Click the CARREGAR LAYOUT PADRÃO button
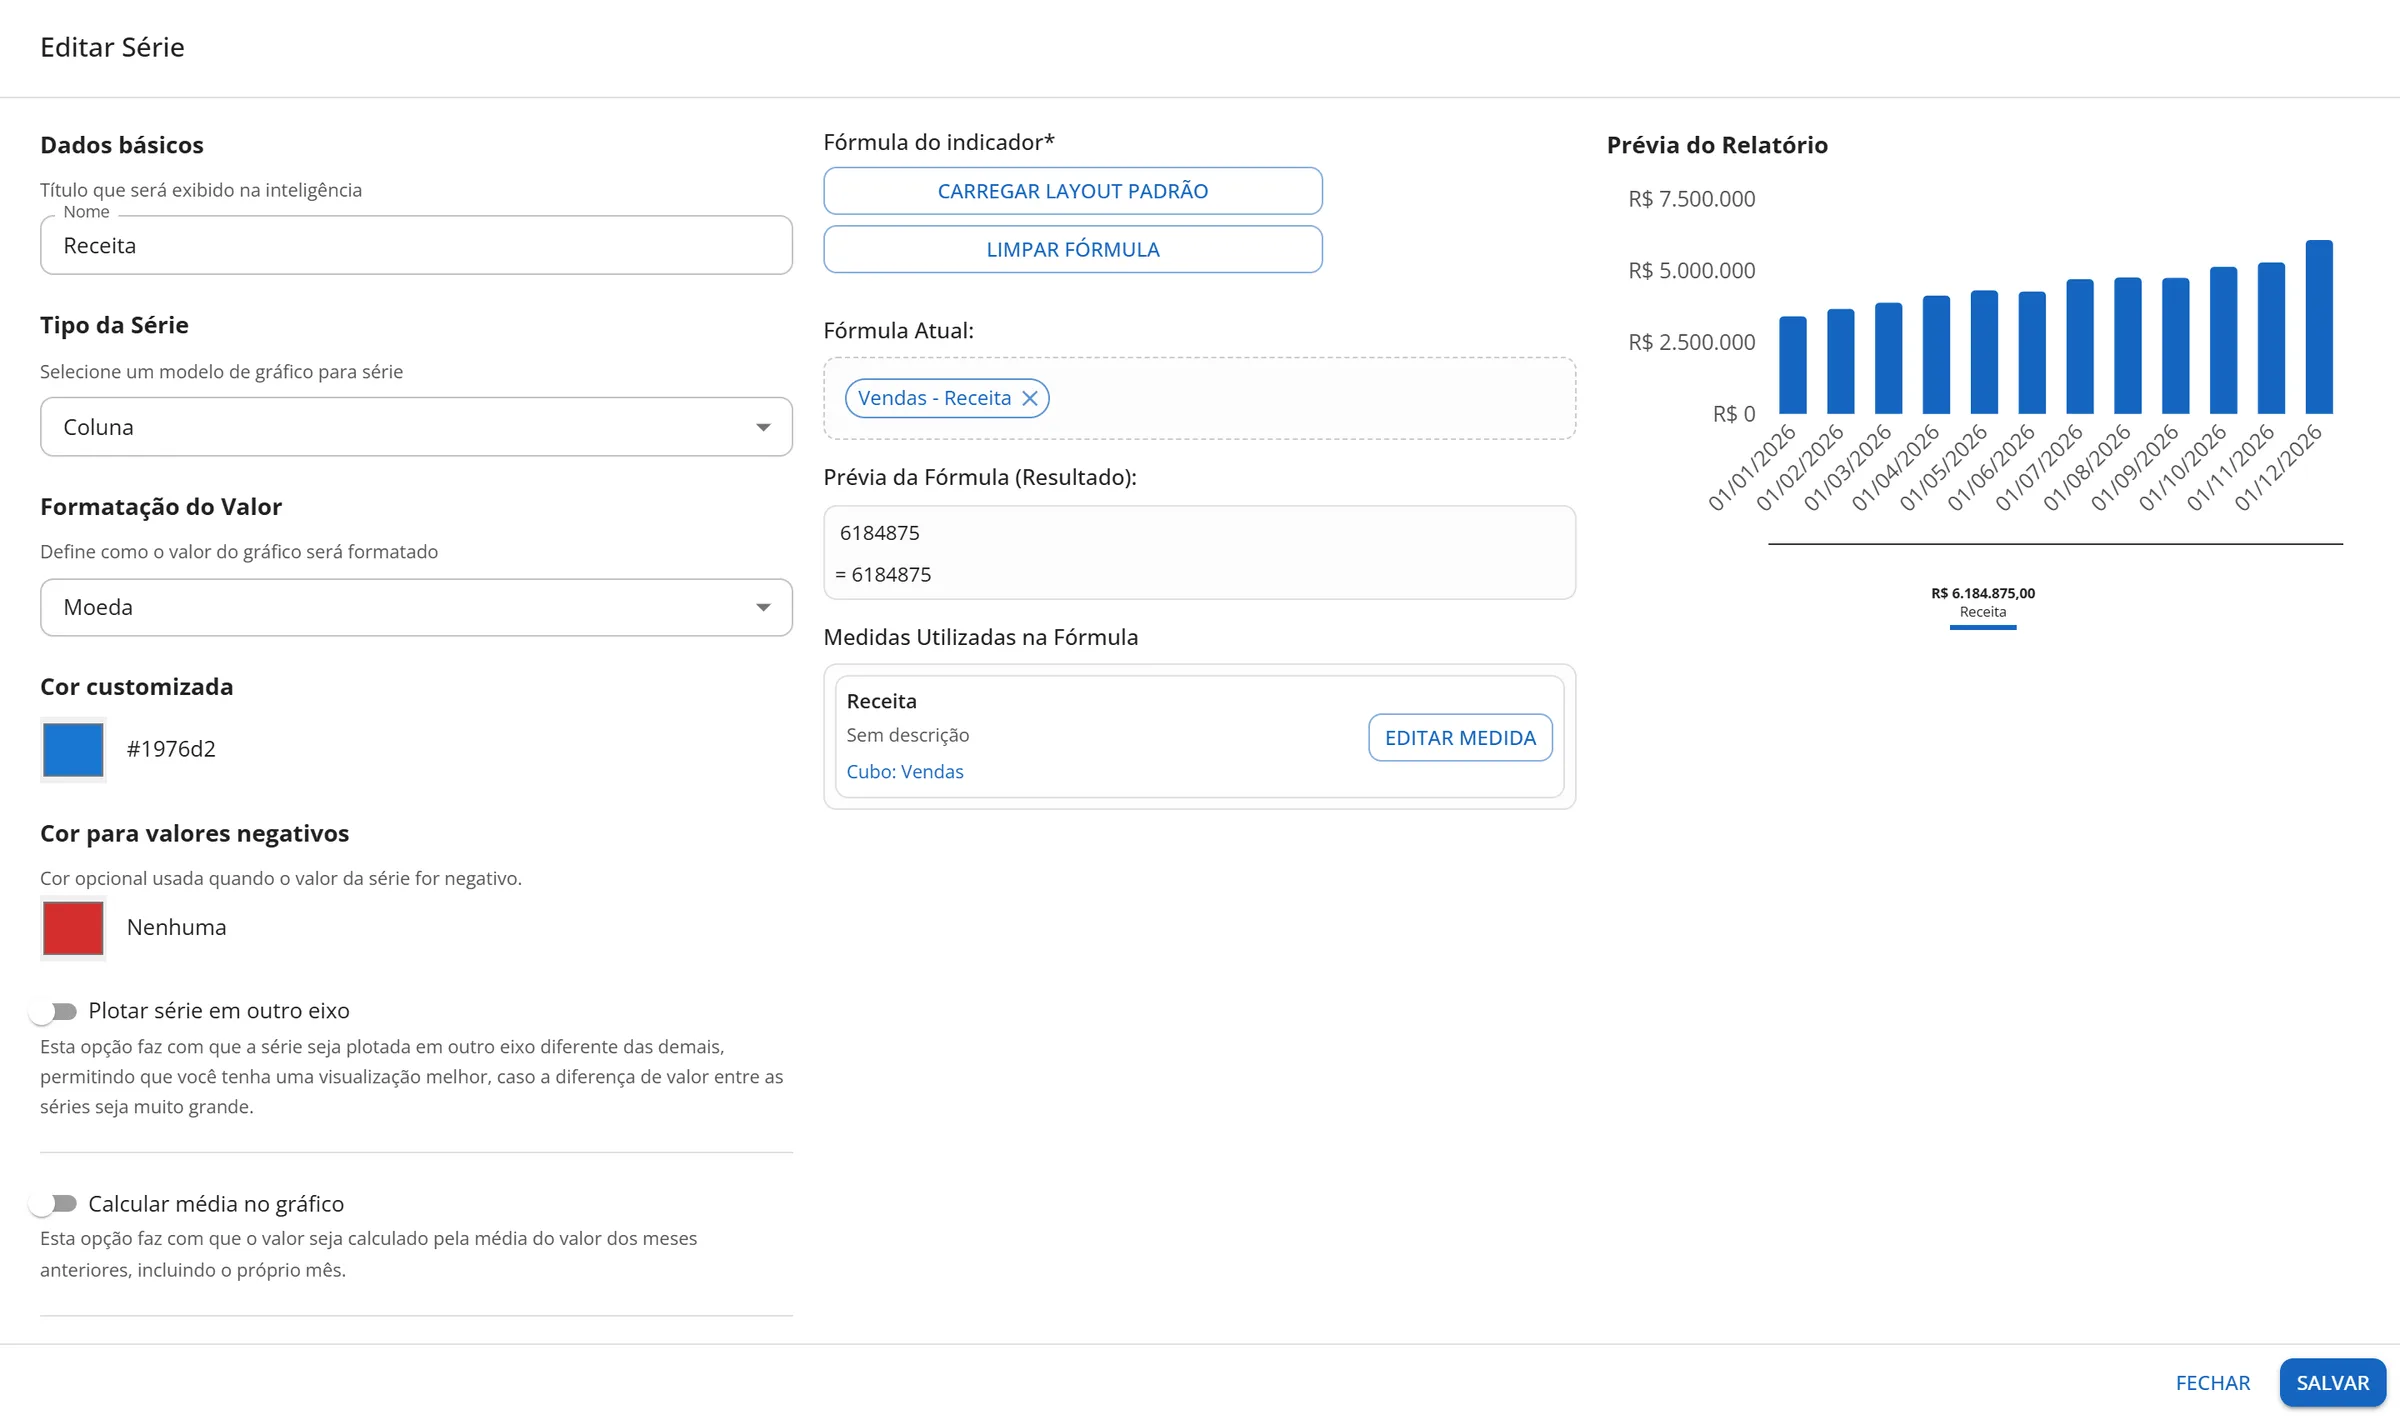2400x1420 pixels. tap(1073, 191)
